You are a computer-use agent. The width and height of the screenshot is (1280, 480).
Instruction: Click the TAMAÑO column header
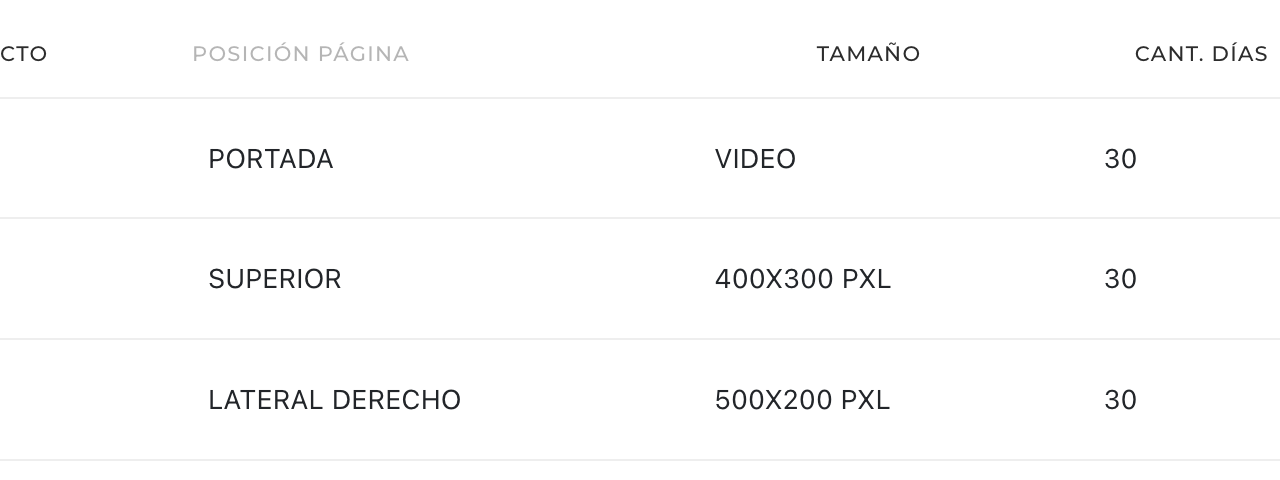[868, 54]
